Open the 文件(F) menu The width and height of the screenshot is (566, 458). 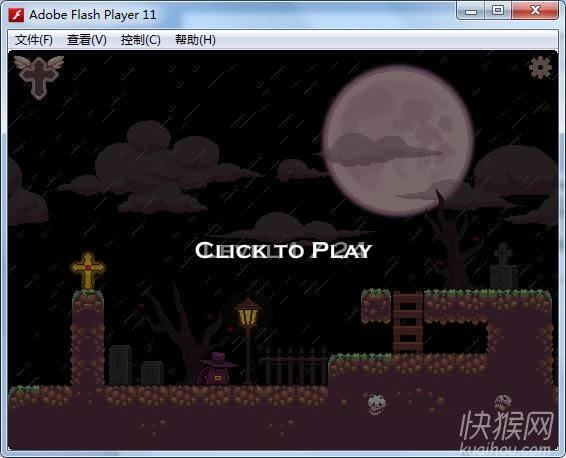pos(34,39)
